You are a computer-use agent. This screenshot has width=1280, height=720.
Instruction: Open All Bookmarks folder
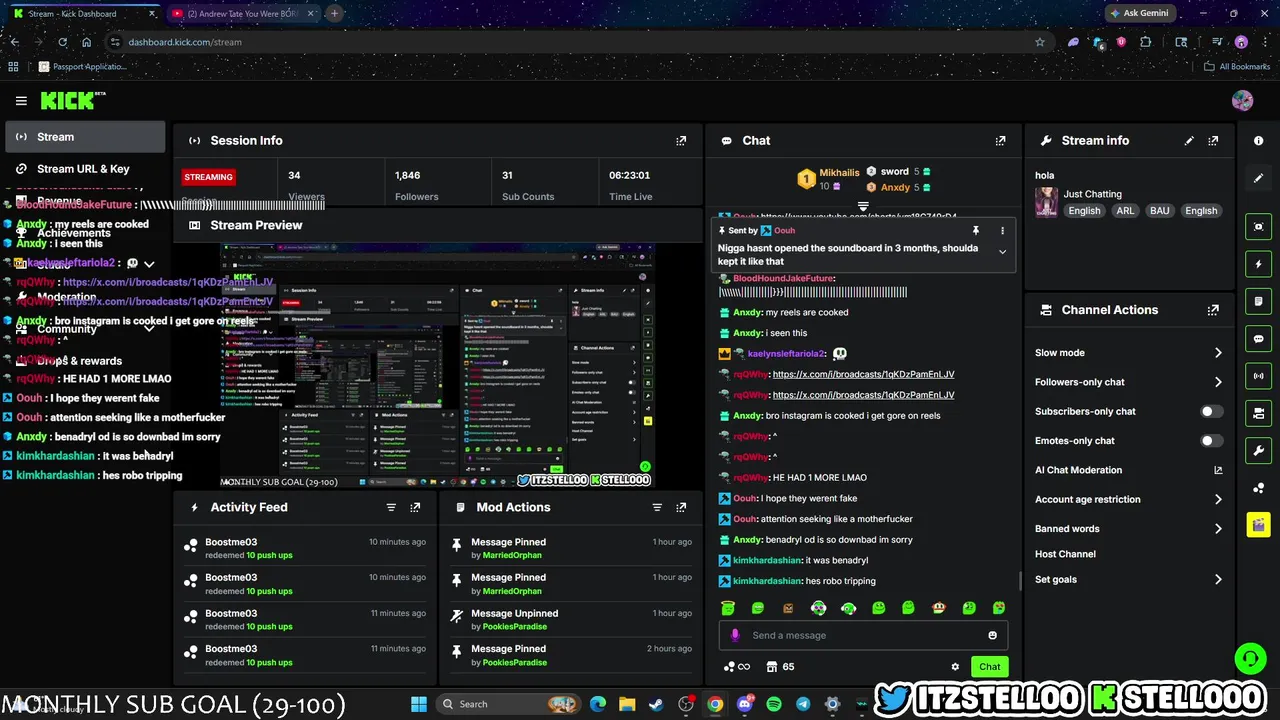click(1237, 67)
